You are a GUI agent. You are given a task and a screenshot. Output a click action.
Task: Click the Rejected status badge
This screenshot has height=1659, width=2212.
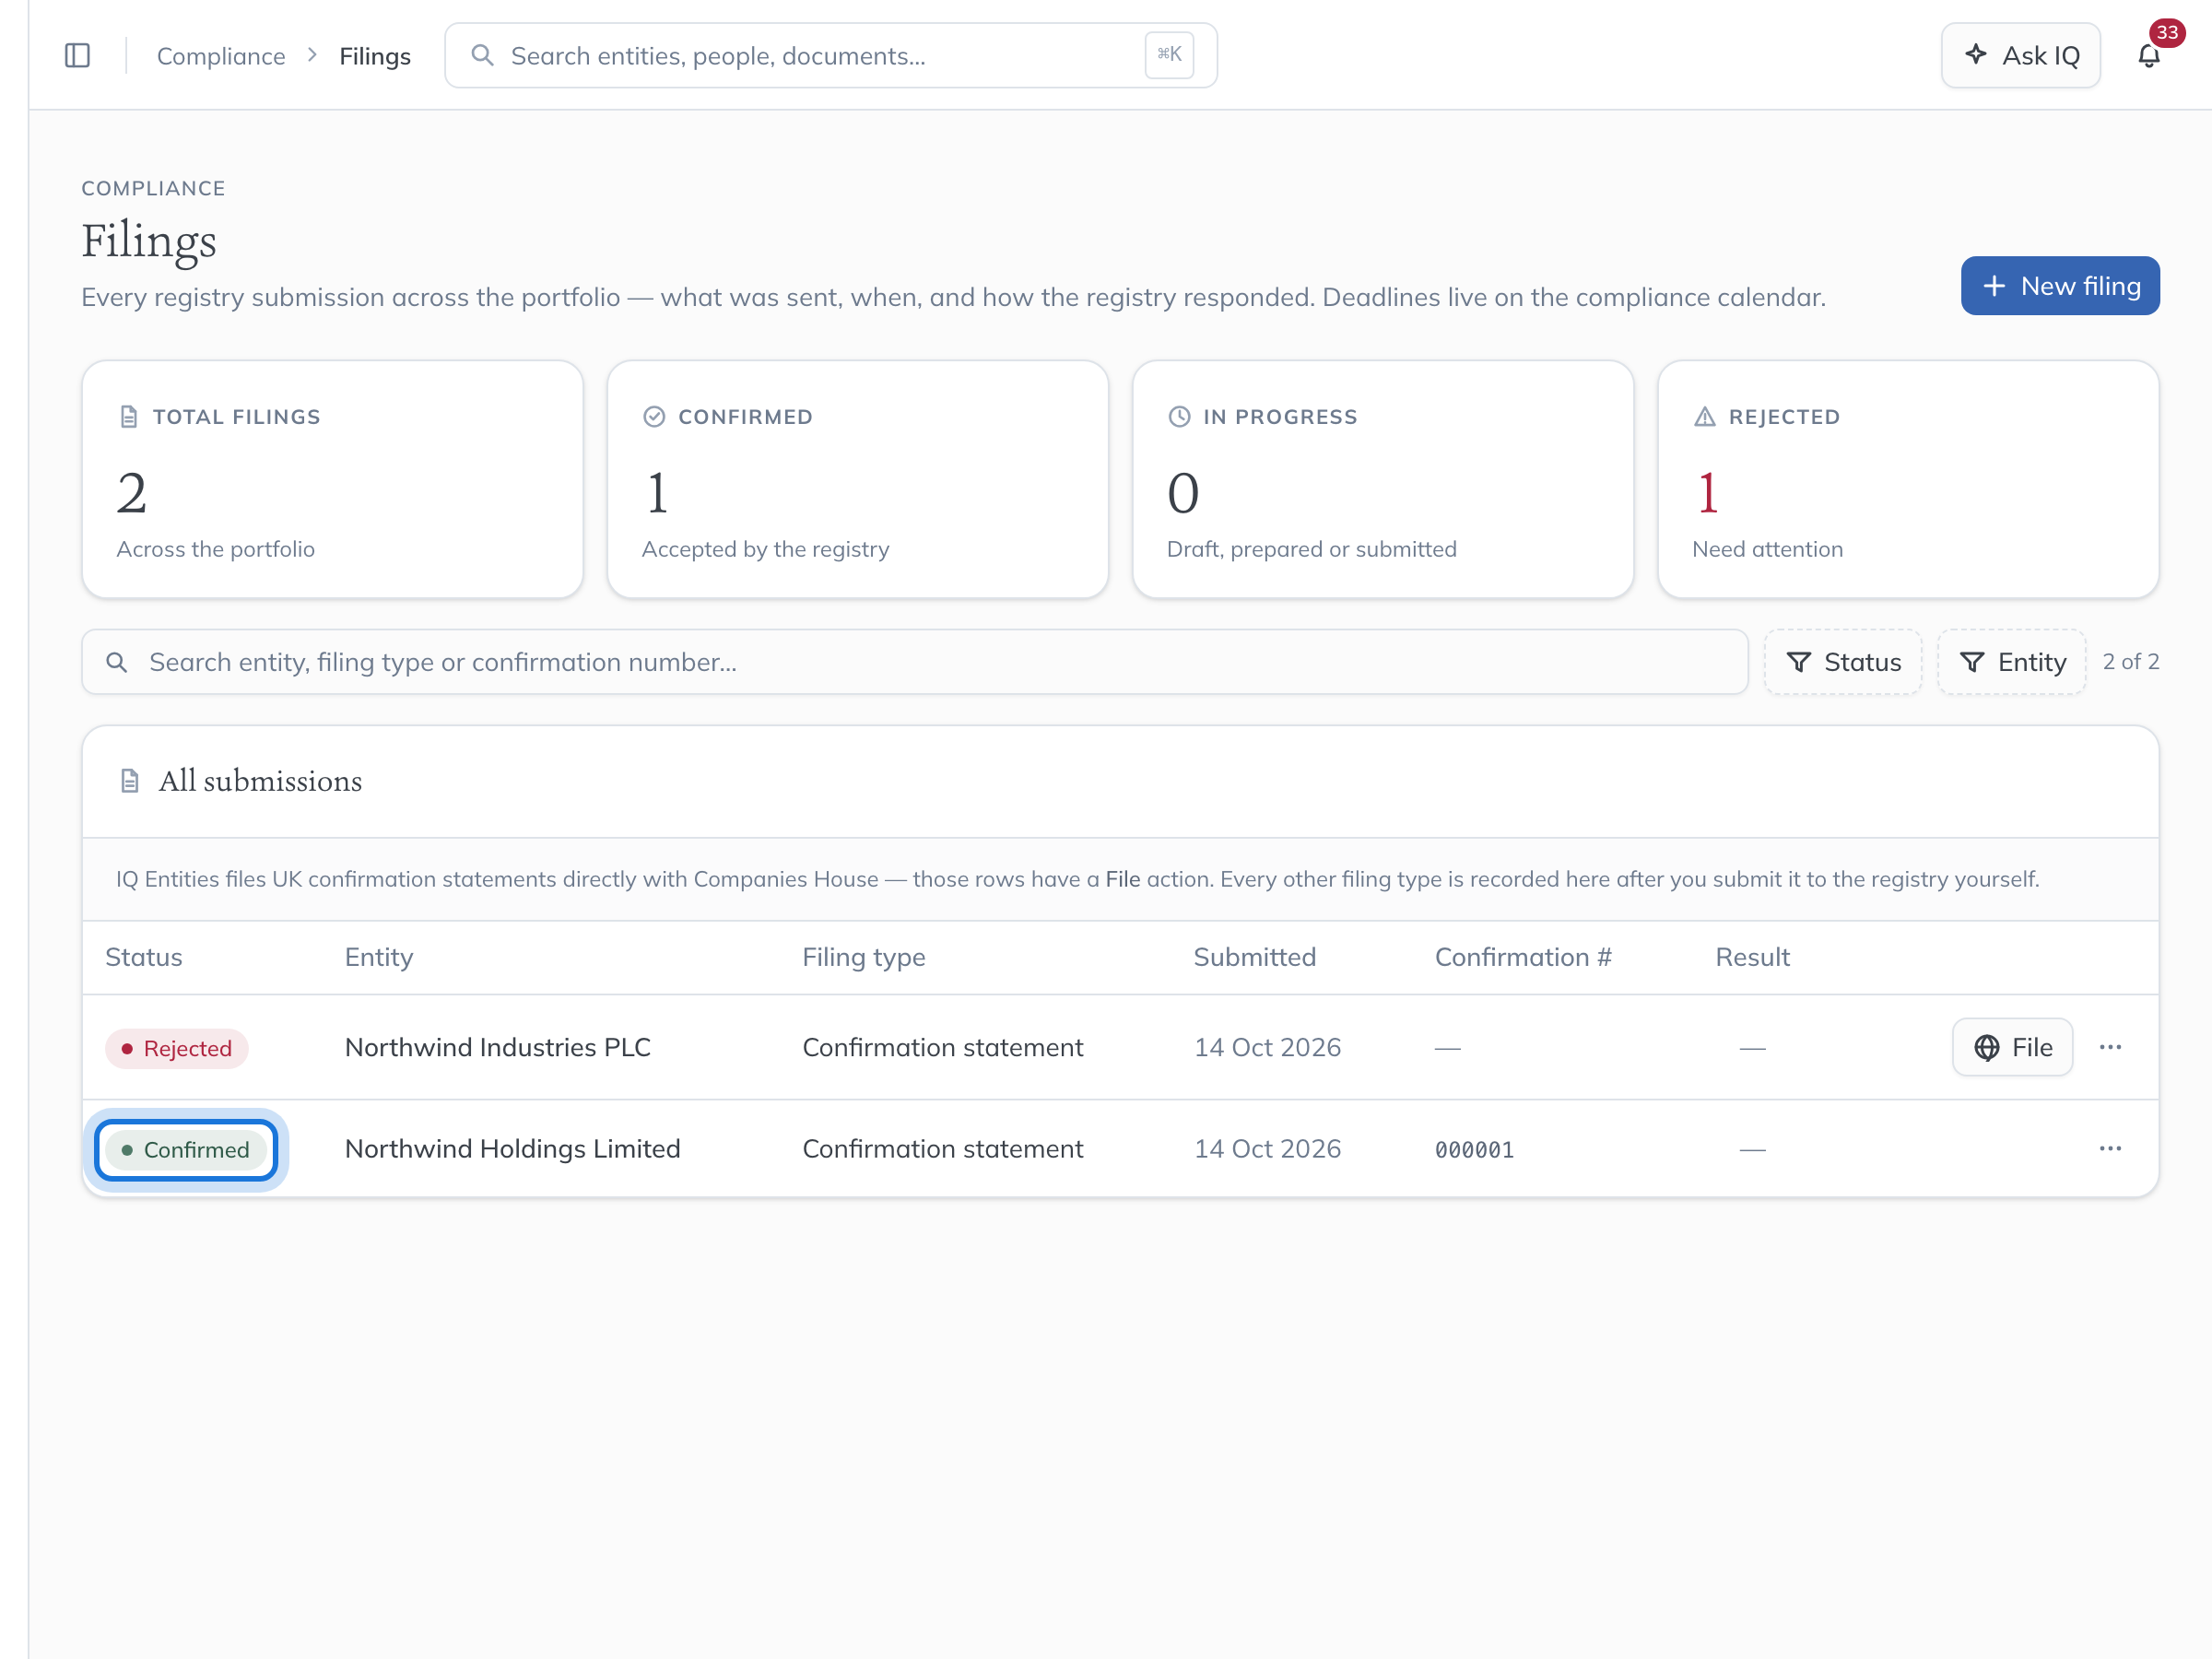pos(176,1048)
